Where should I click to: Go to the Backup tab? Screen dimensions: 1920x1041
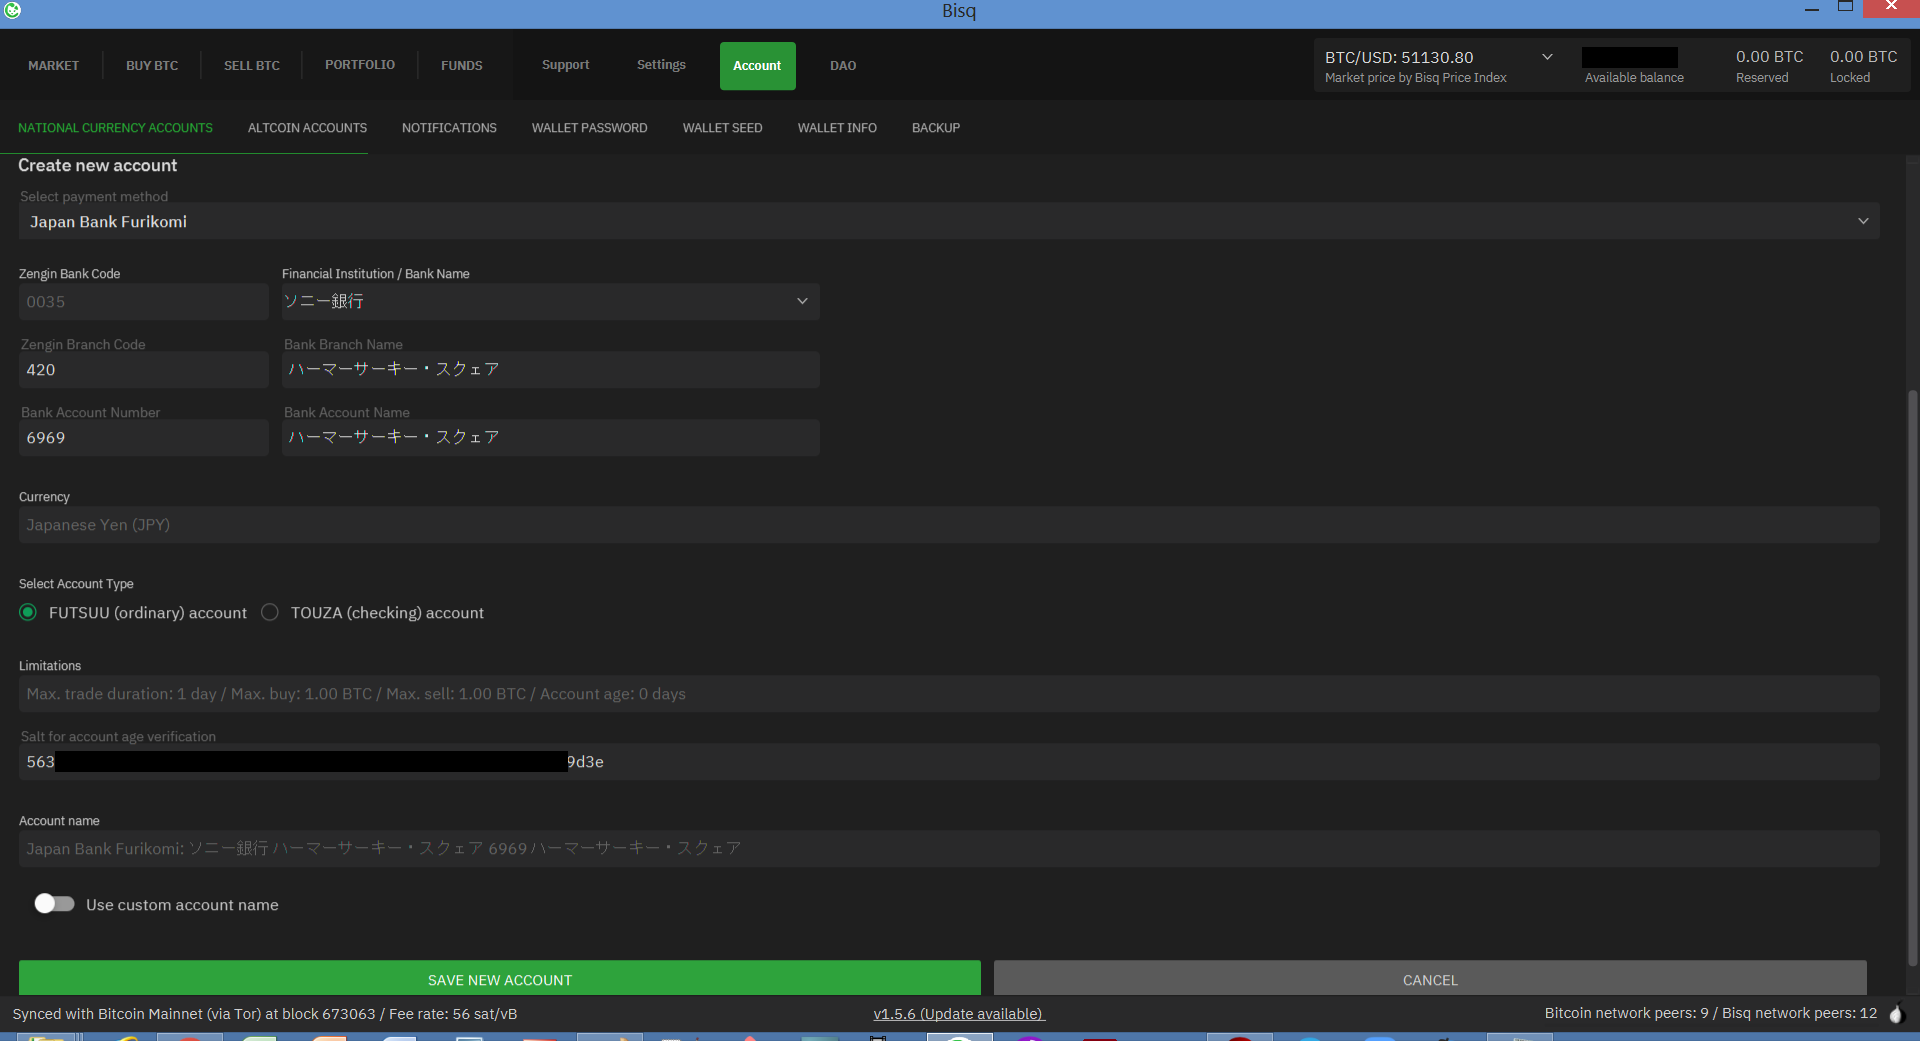[x=935, y=128]
